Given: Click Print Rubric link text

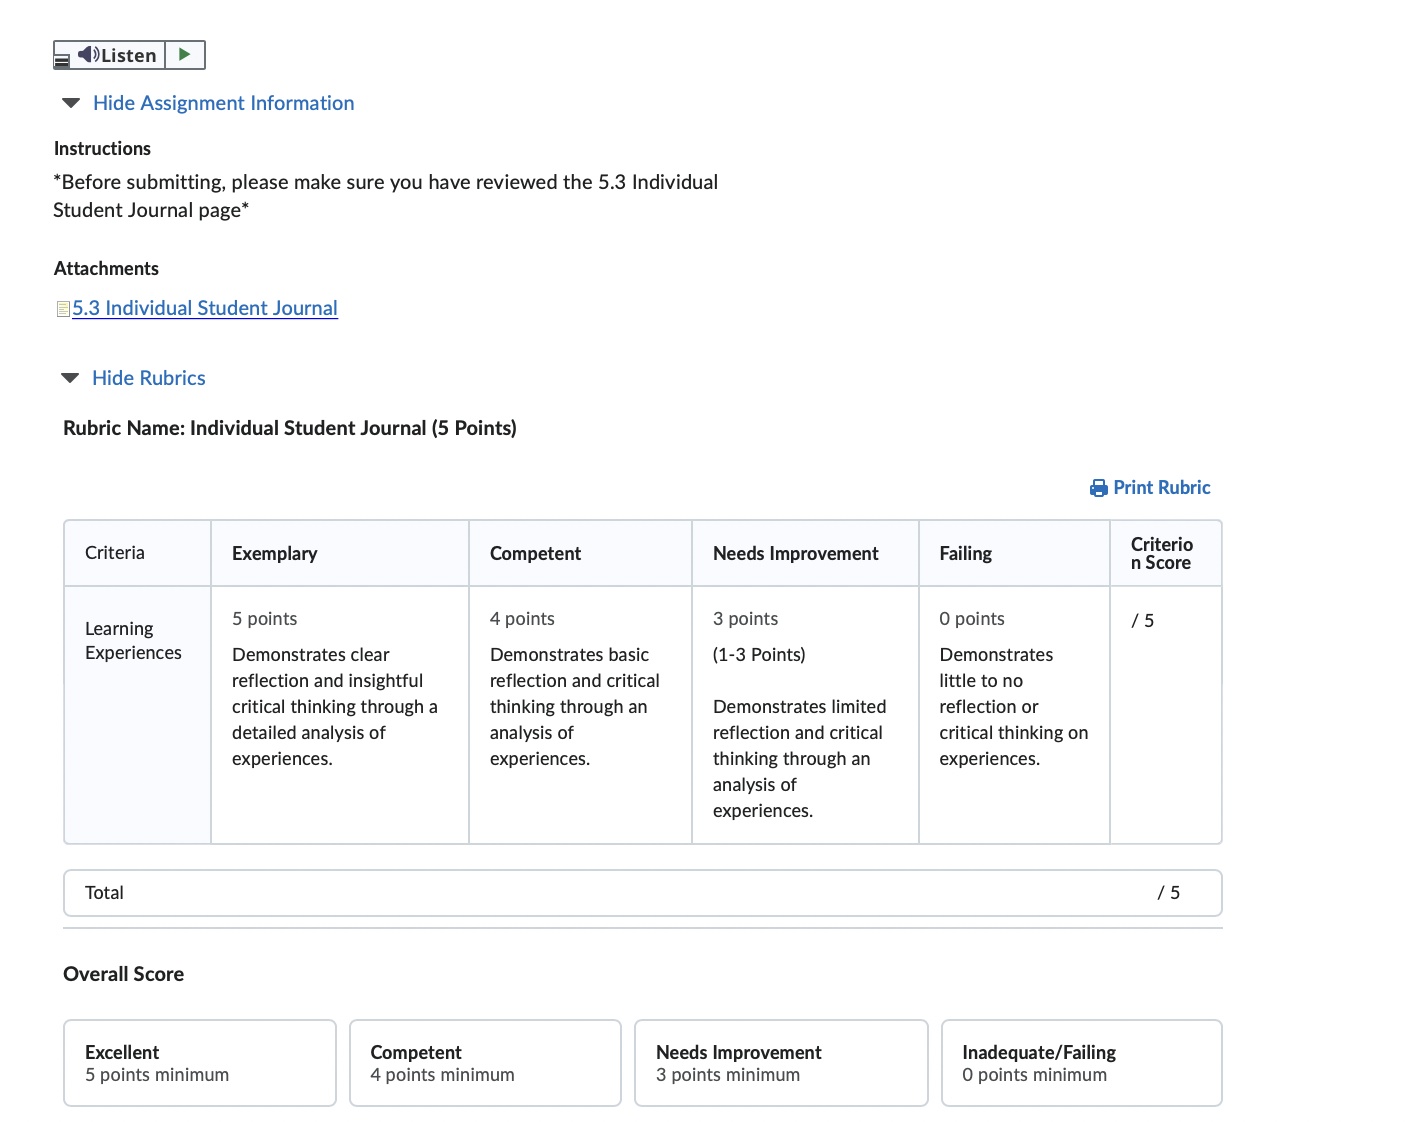Looking at the screenshot, I should 1162,488.
